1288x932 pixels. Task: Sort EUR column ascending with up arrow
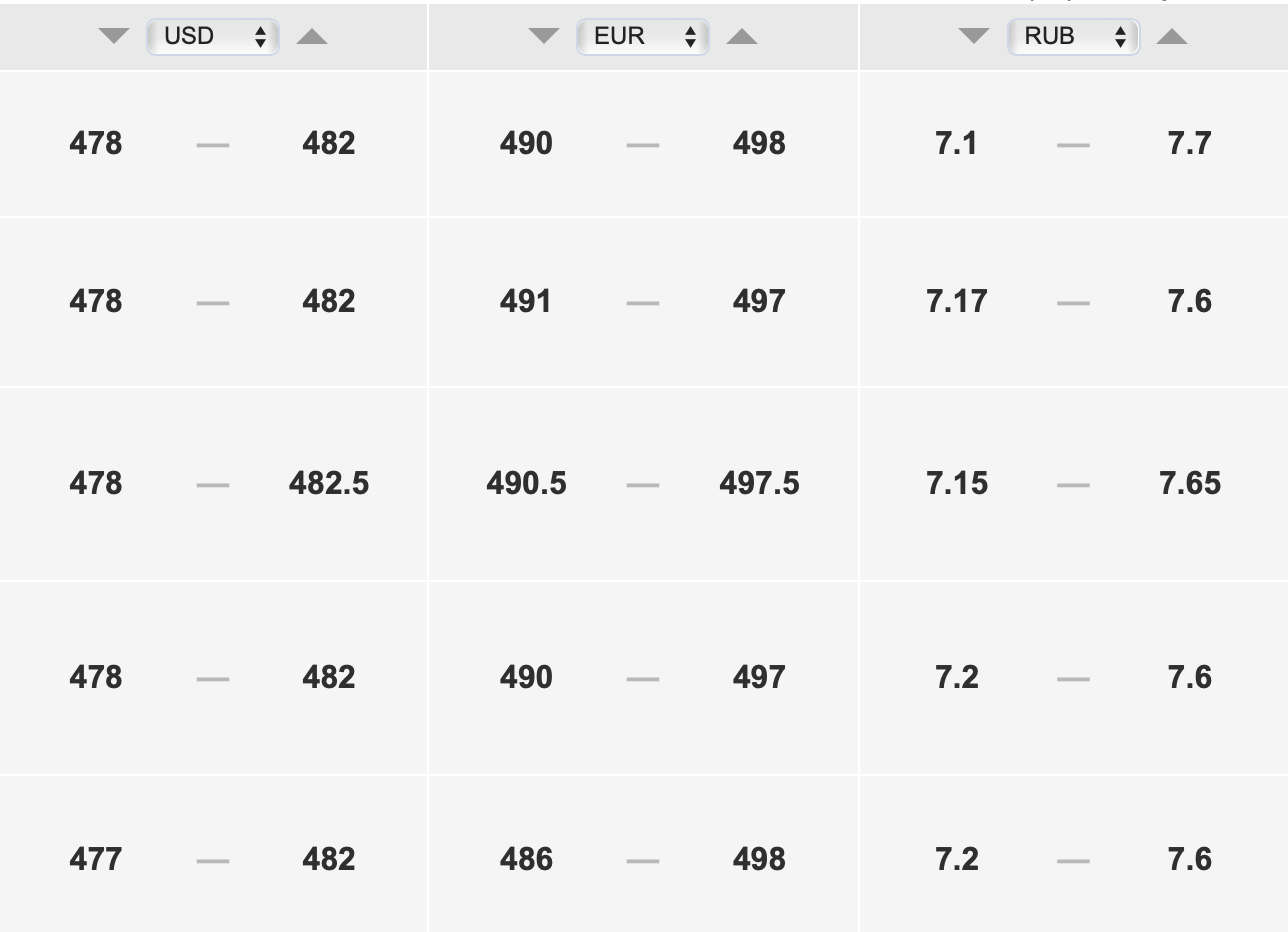click(742, 37)
